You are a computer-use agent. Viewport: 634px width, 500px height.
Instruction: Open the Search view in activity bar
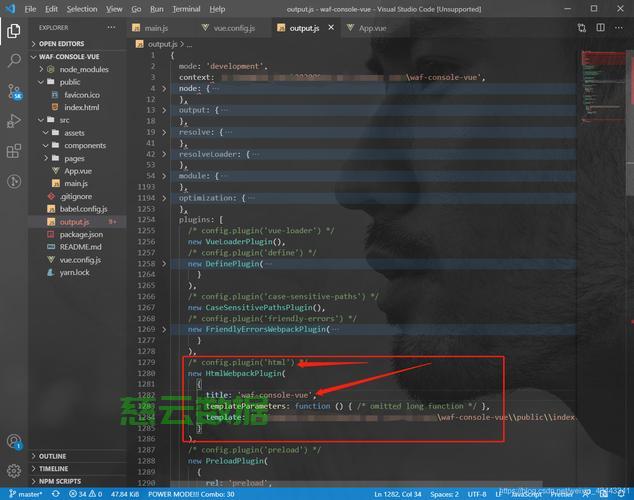[14, 61]
